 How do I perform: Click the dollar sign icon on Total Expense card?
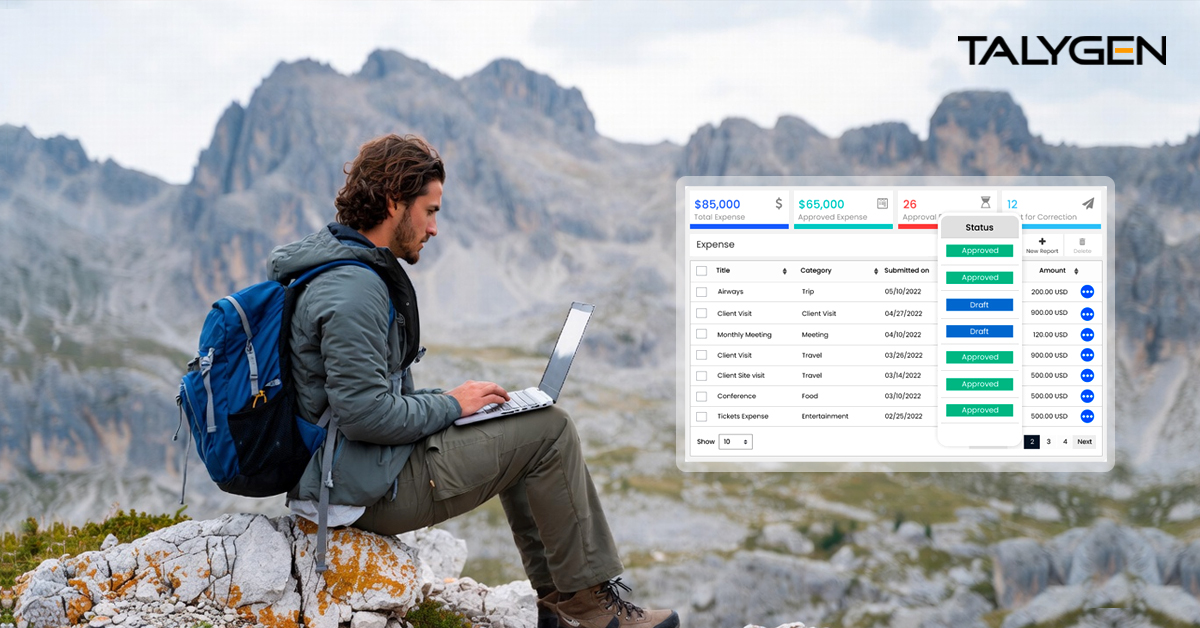[779, 204]
